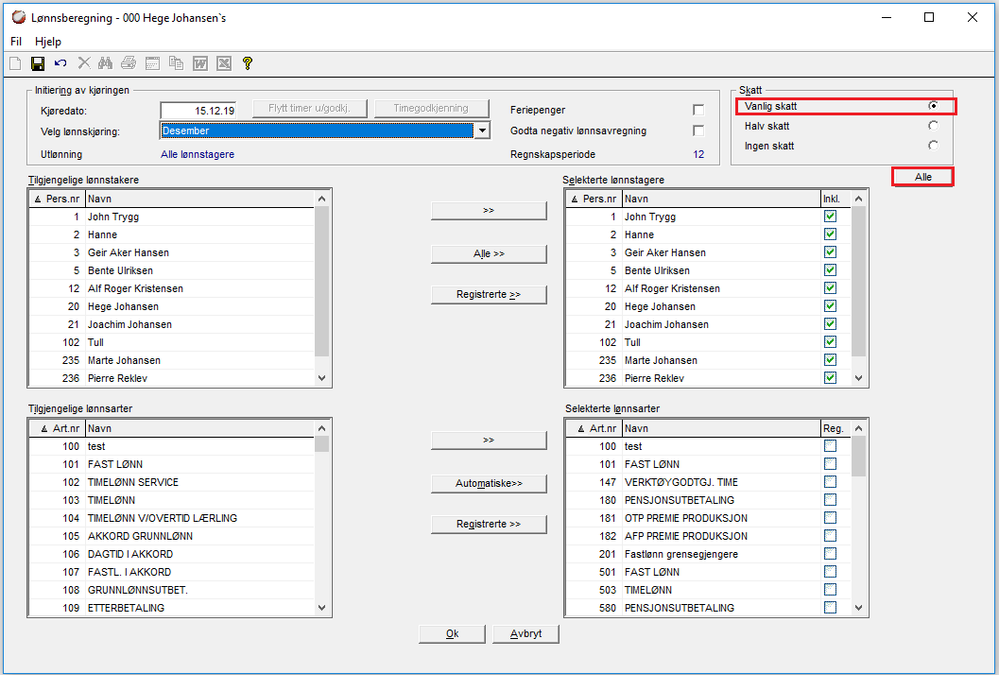Click the yellow question mark help icon
Image resolution: width=999 pixels, height=675 pixels.
(x=247, y=63)
